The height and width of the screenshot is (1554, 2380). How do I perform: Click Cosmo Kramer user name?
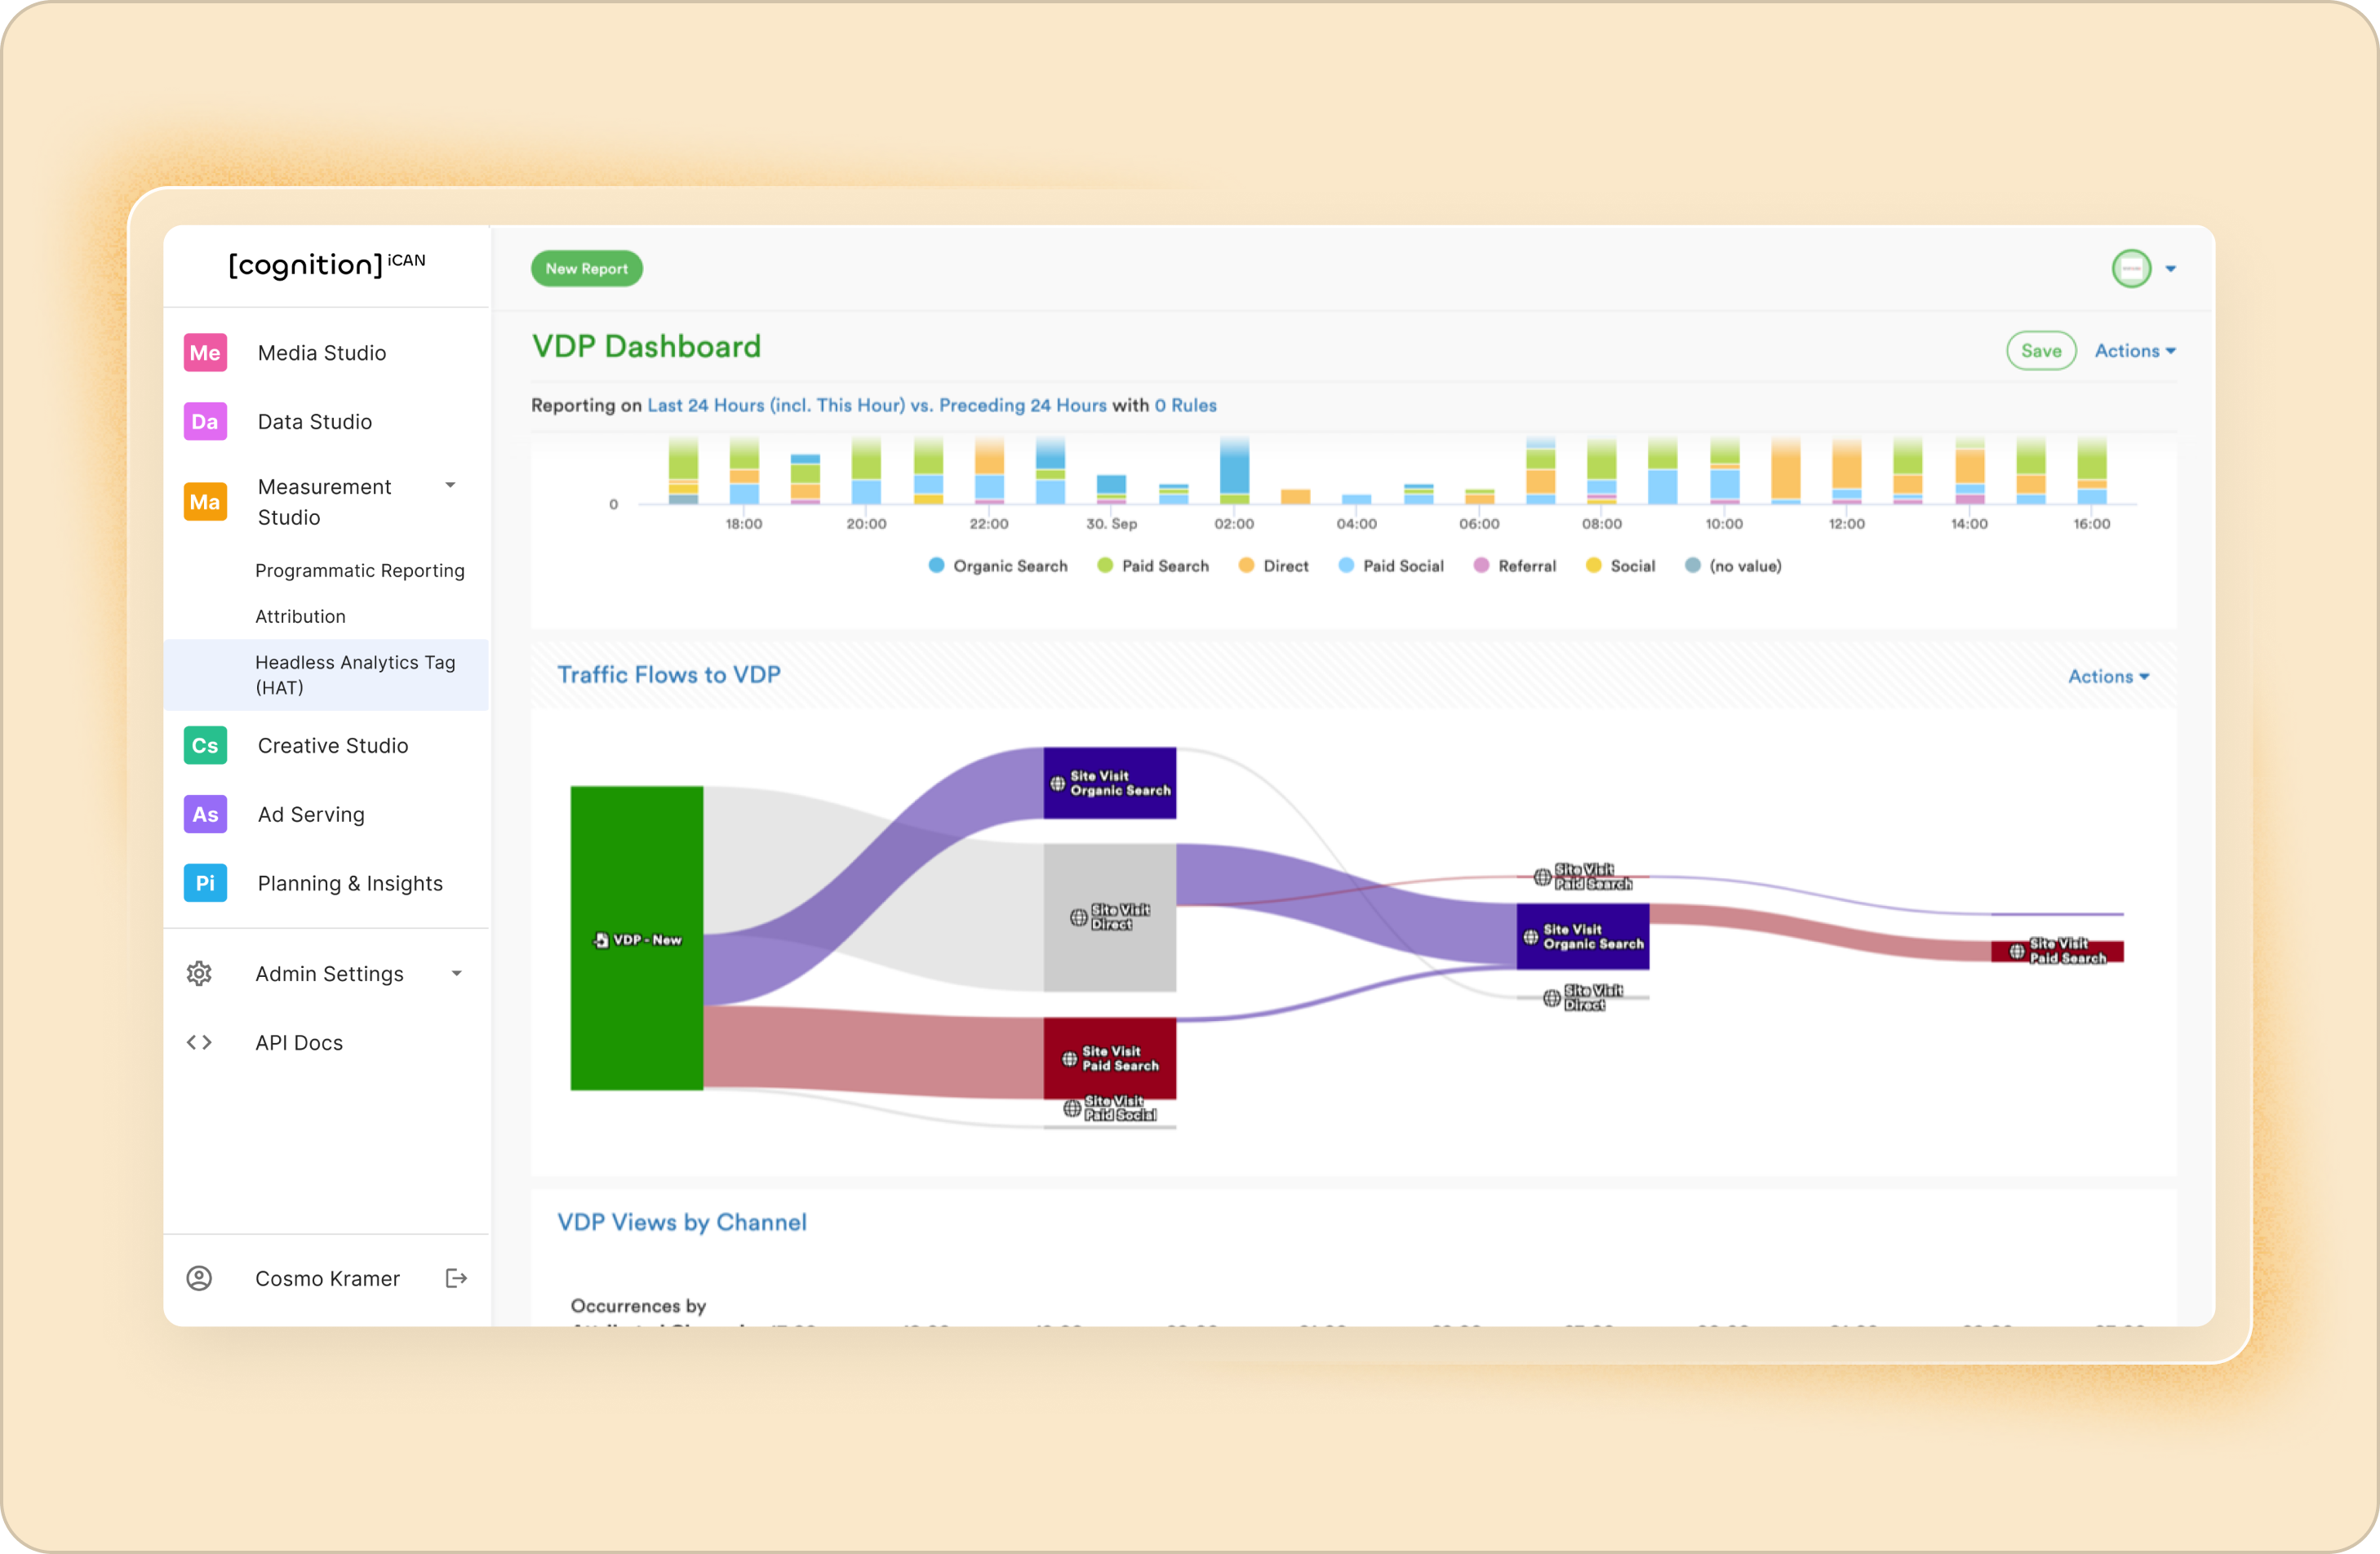tap(327, 1279)
